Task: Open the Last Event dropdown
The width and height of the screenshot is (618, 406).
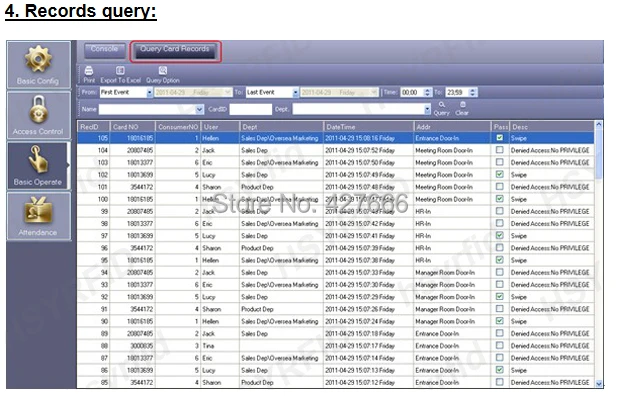Action: point(295,93)
